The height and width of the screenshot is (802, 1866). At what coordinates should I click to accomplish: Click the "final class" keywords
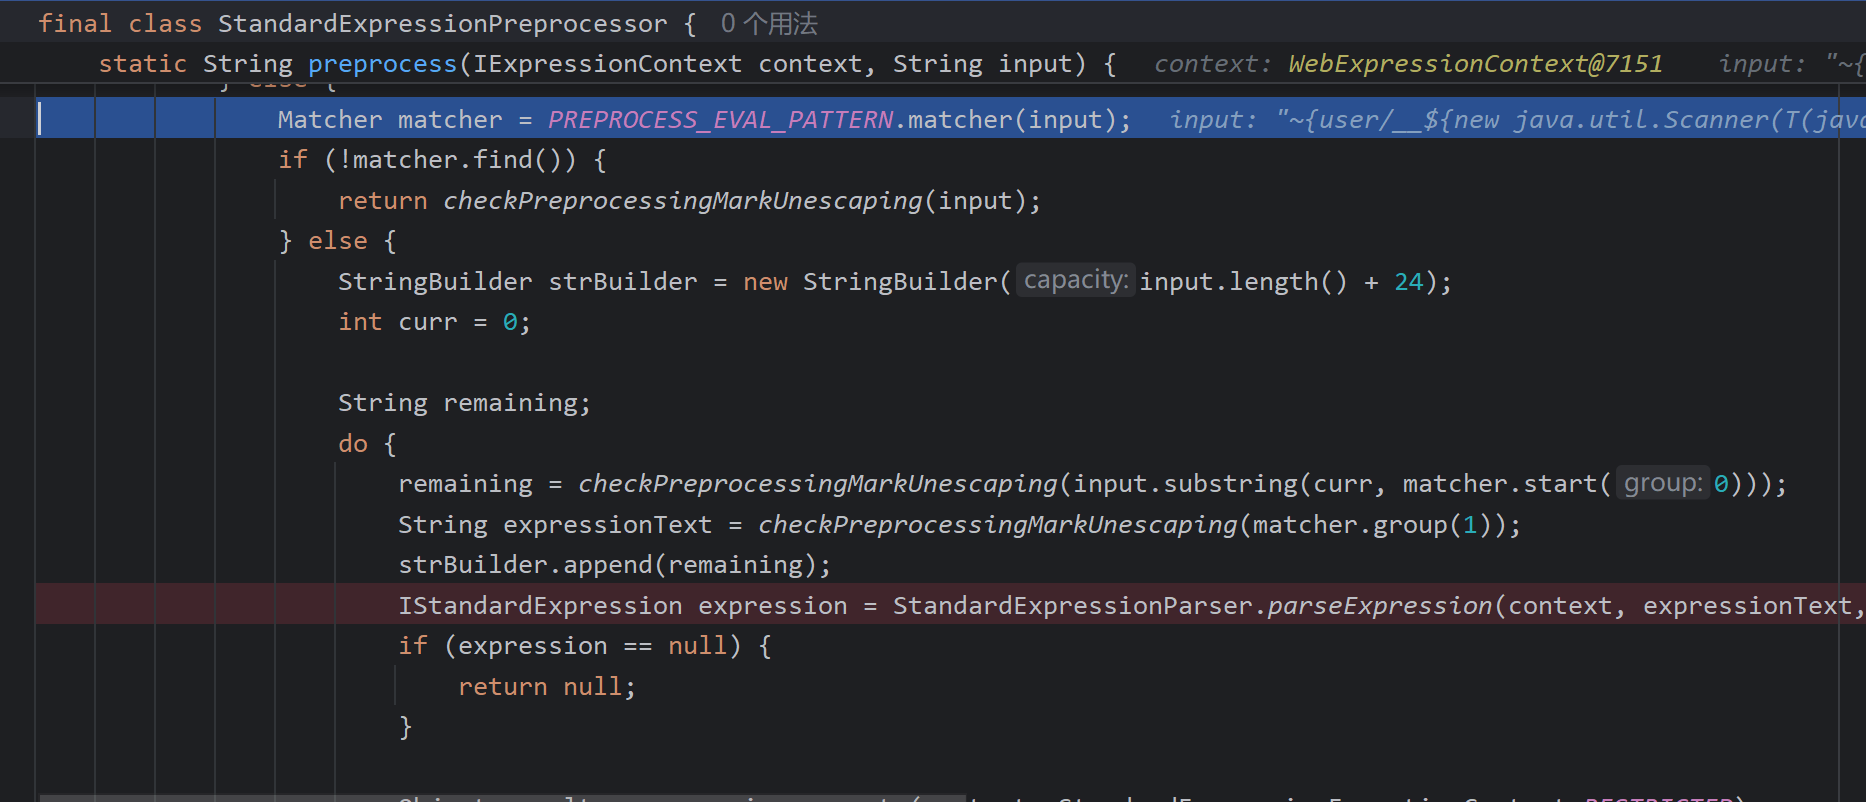pyautogui.click(x=120, y=23)
